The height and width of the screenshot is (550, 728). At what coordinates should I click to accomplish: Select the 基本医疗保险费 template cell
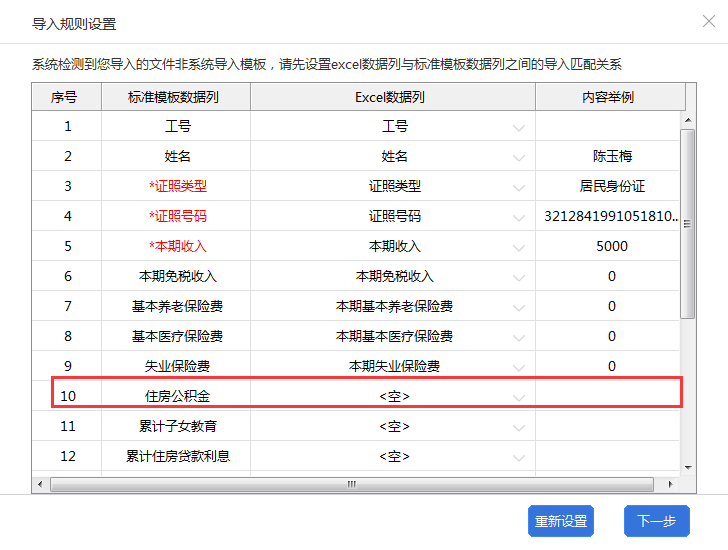[176, 336]
